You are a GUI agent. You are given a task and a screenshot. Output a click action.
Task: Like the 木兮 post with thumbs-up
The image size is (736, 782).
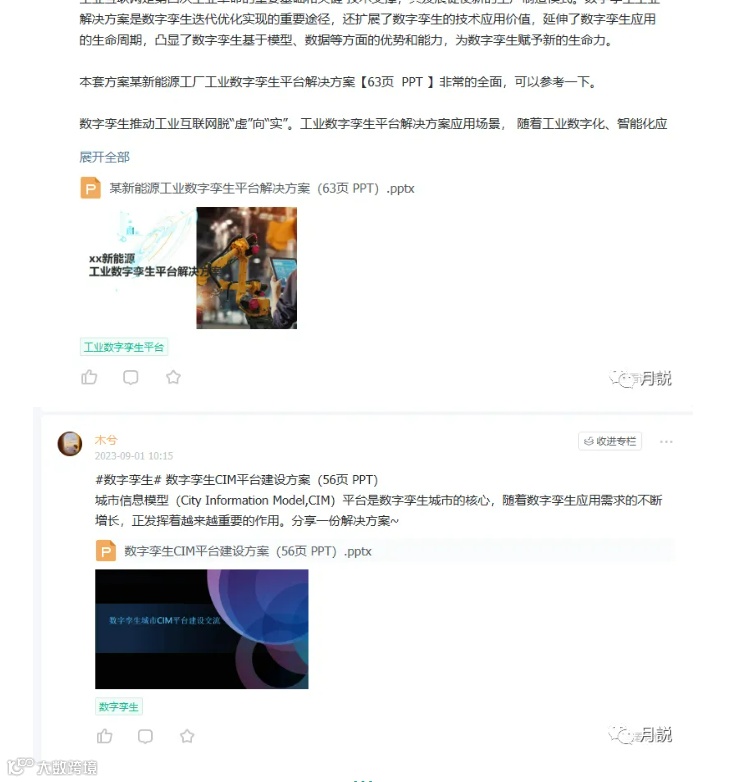(104, 736)
